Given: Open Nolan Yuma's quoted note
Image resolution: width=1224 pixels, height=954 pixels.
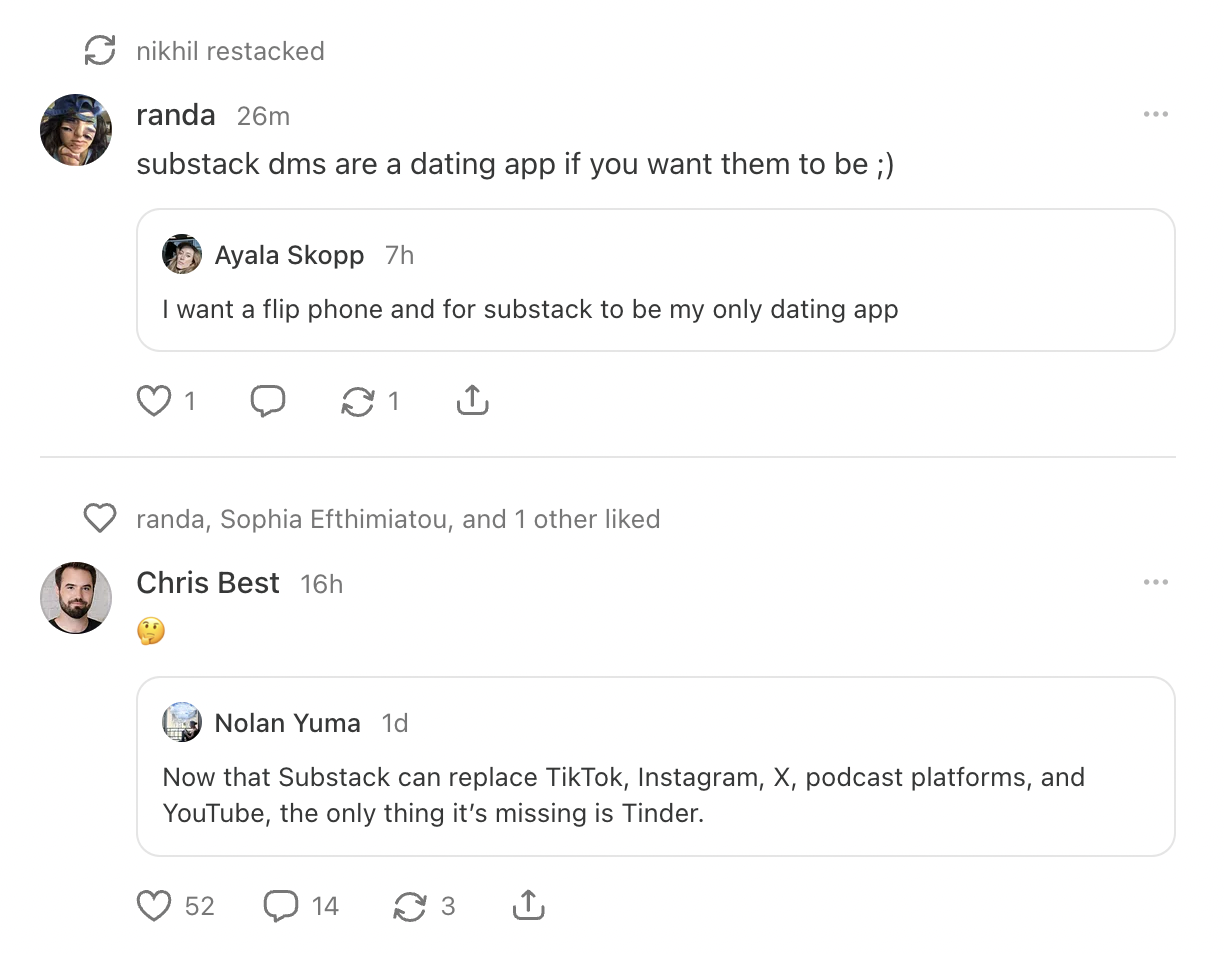Looking at the screenshot, I should (657, 766).
